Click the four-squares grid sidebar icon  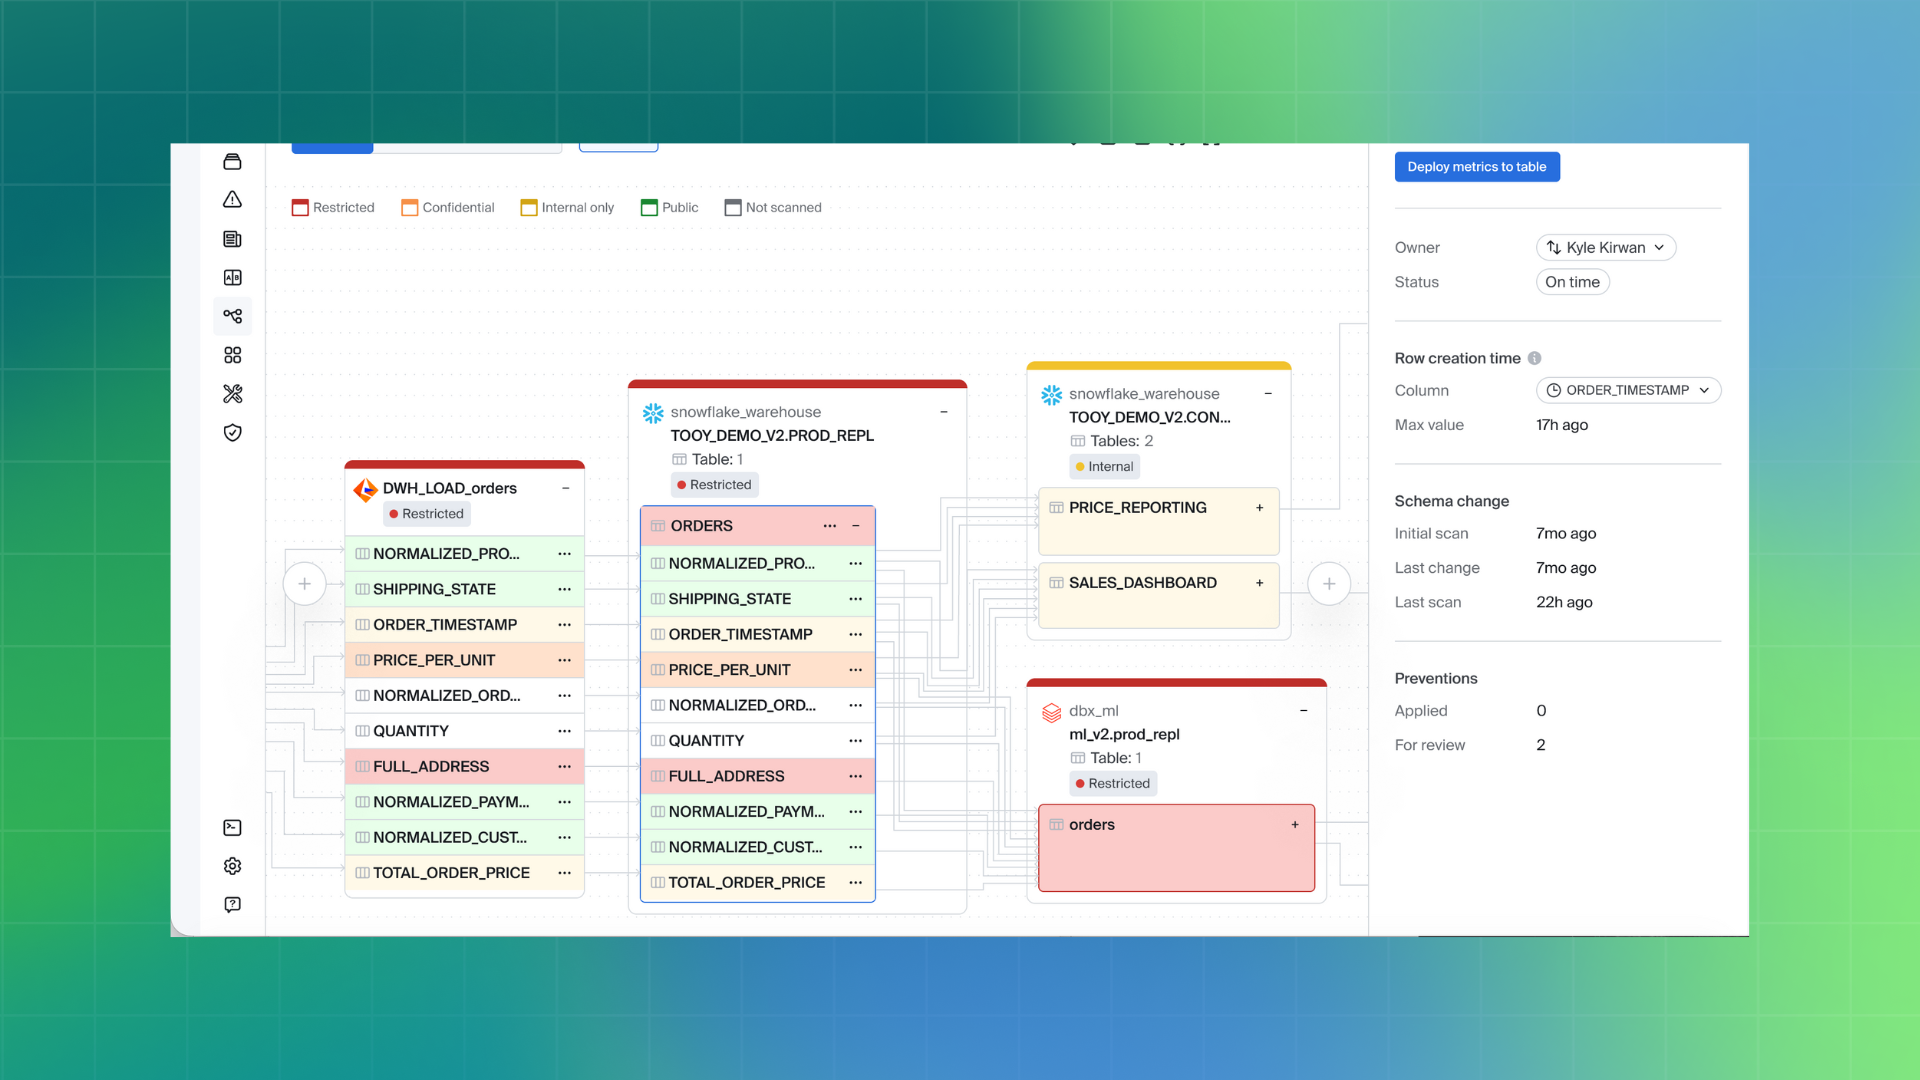[x=232, y=355]
